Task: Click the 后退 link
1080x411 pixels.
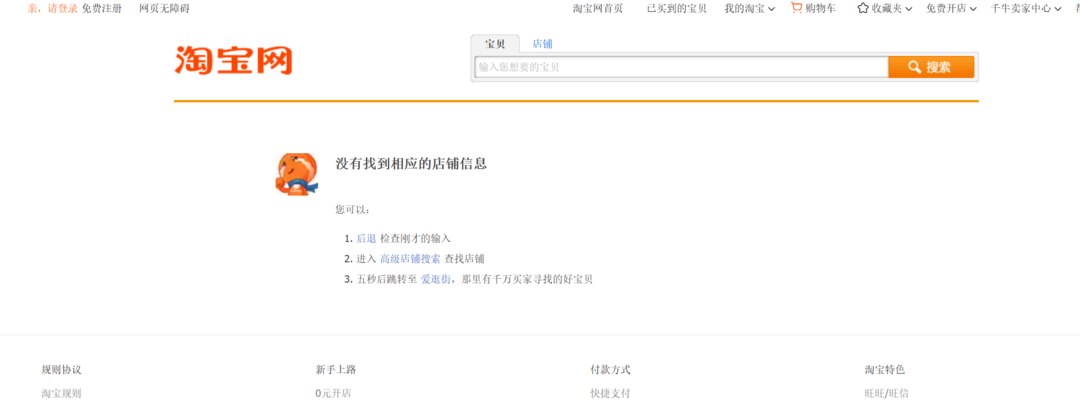Action: 366,238
